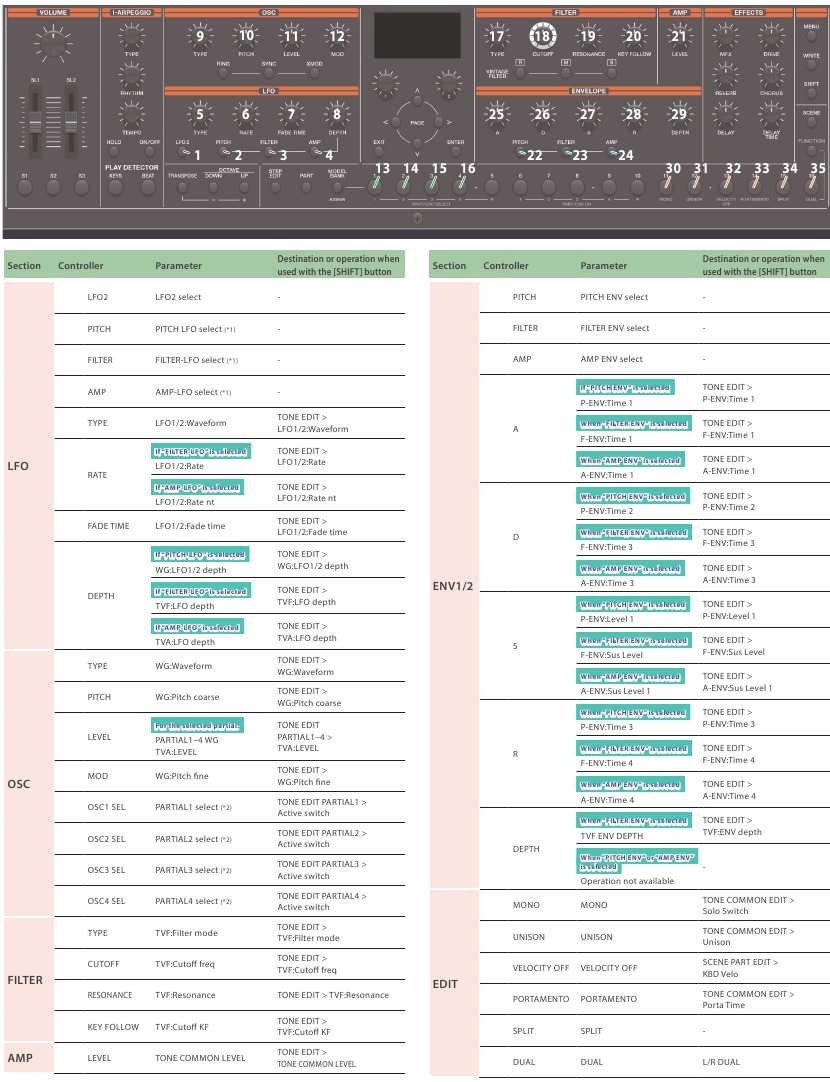Select the LFO section FILTER button
This screenshot has width=830, height=1082.
click(270, 152)
